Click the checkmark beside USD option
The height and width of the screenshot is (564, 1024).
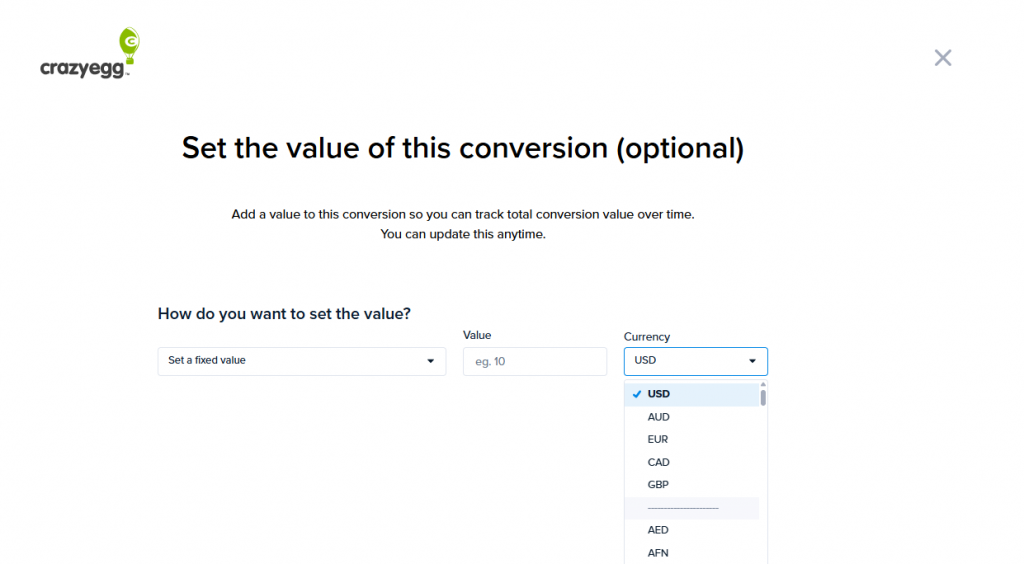coord(636,394)
